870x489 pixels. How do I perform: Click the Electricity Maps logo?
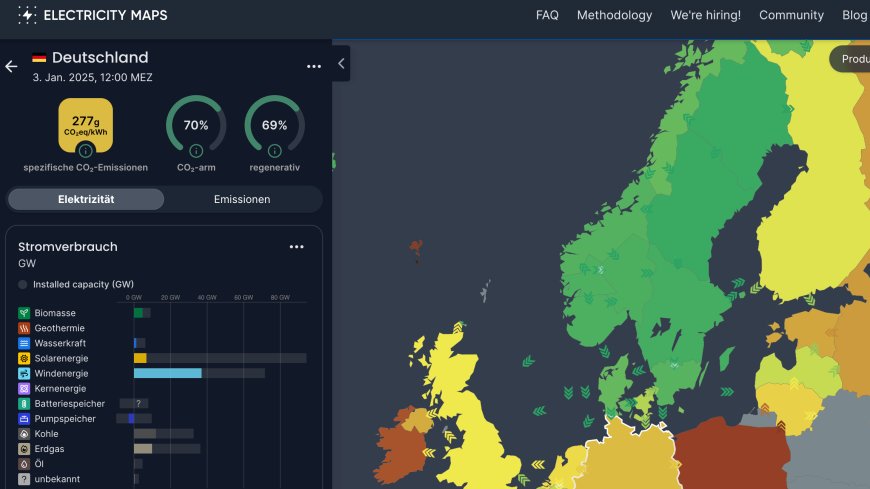92,15
